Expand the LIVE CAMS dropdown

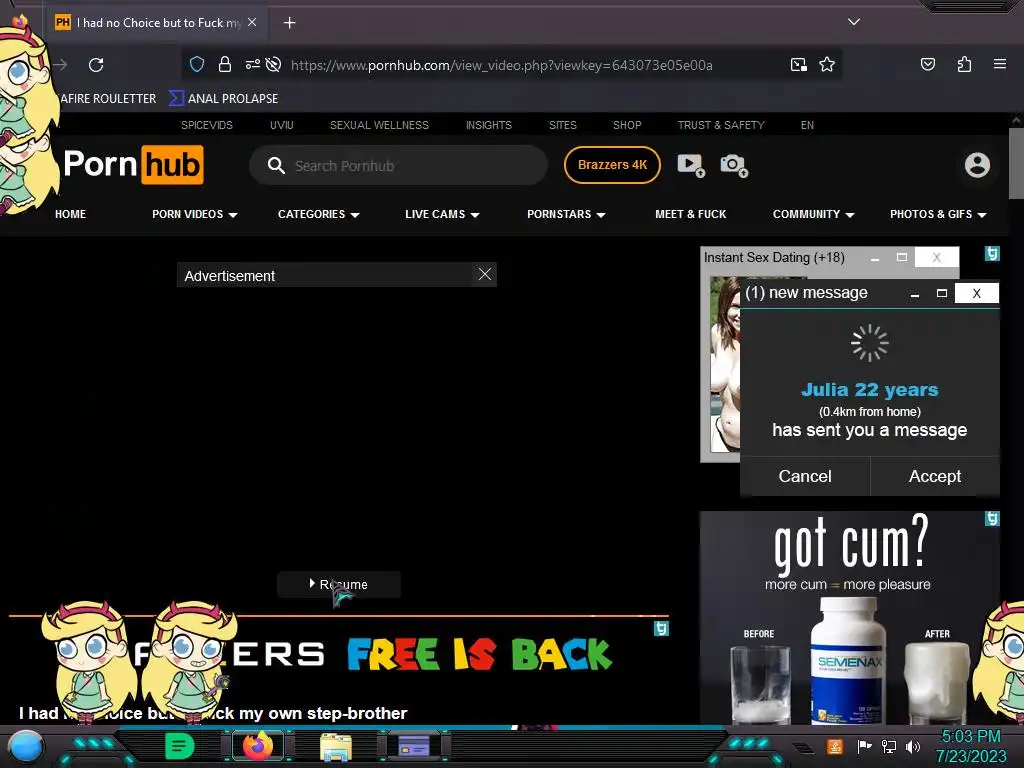[442, 214]
